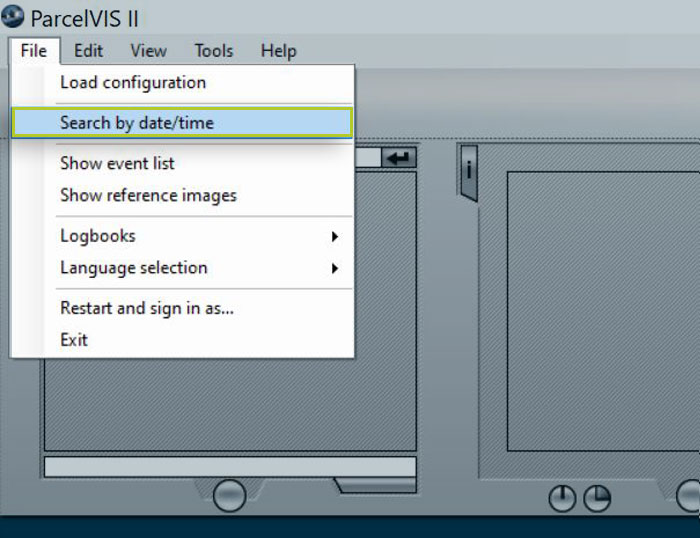Choose Restart and sign in as...
The height and width of the screenshot is (538, 700).
point(182,309)
